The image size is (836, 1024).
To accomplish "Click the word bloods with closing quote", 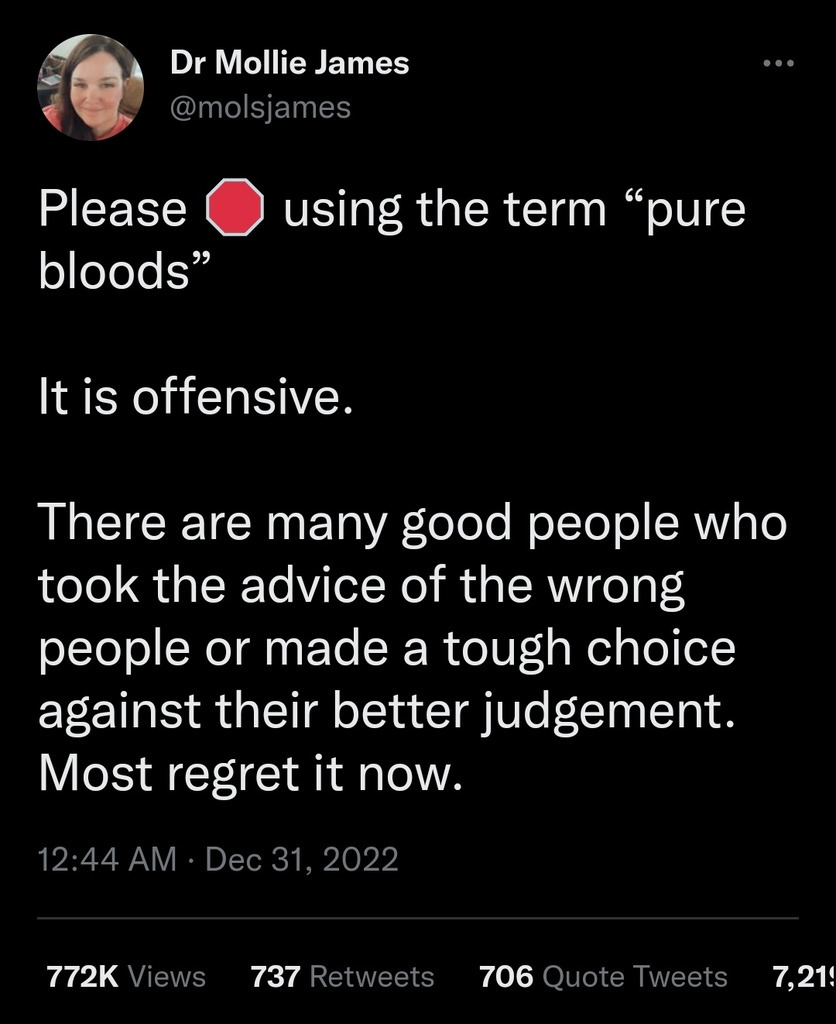I will [125, 270].
